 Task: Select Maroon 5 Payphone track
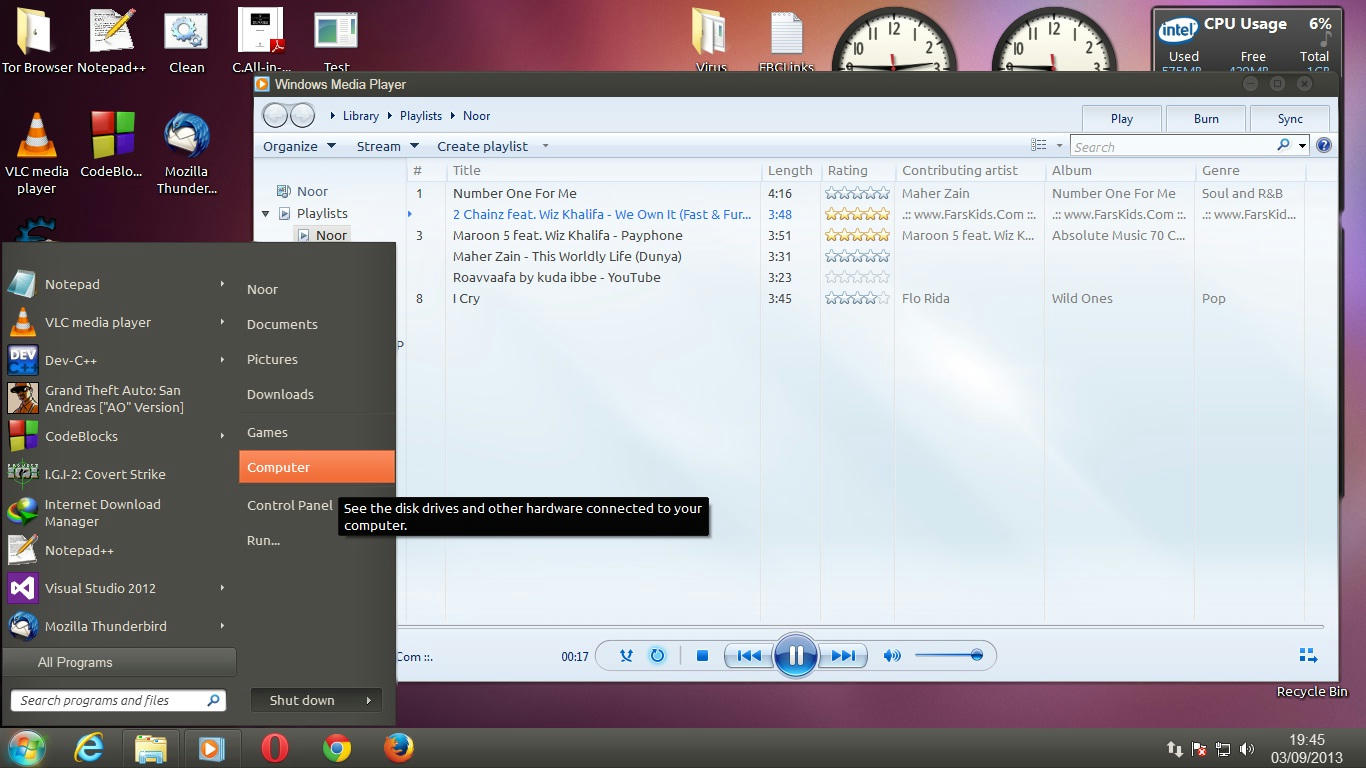click(x=568, y=235)
